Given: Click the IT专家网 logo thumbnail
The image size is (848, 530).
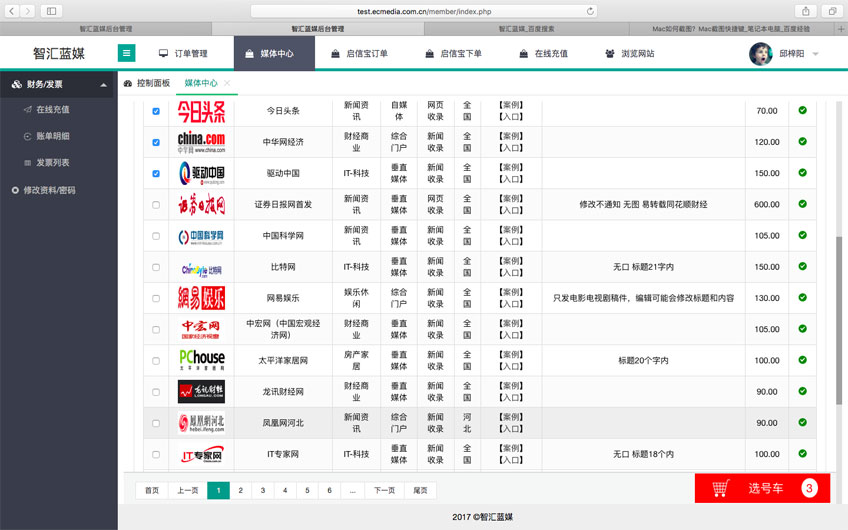Looking at the screenshot, I should 201,455.
